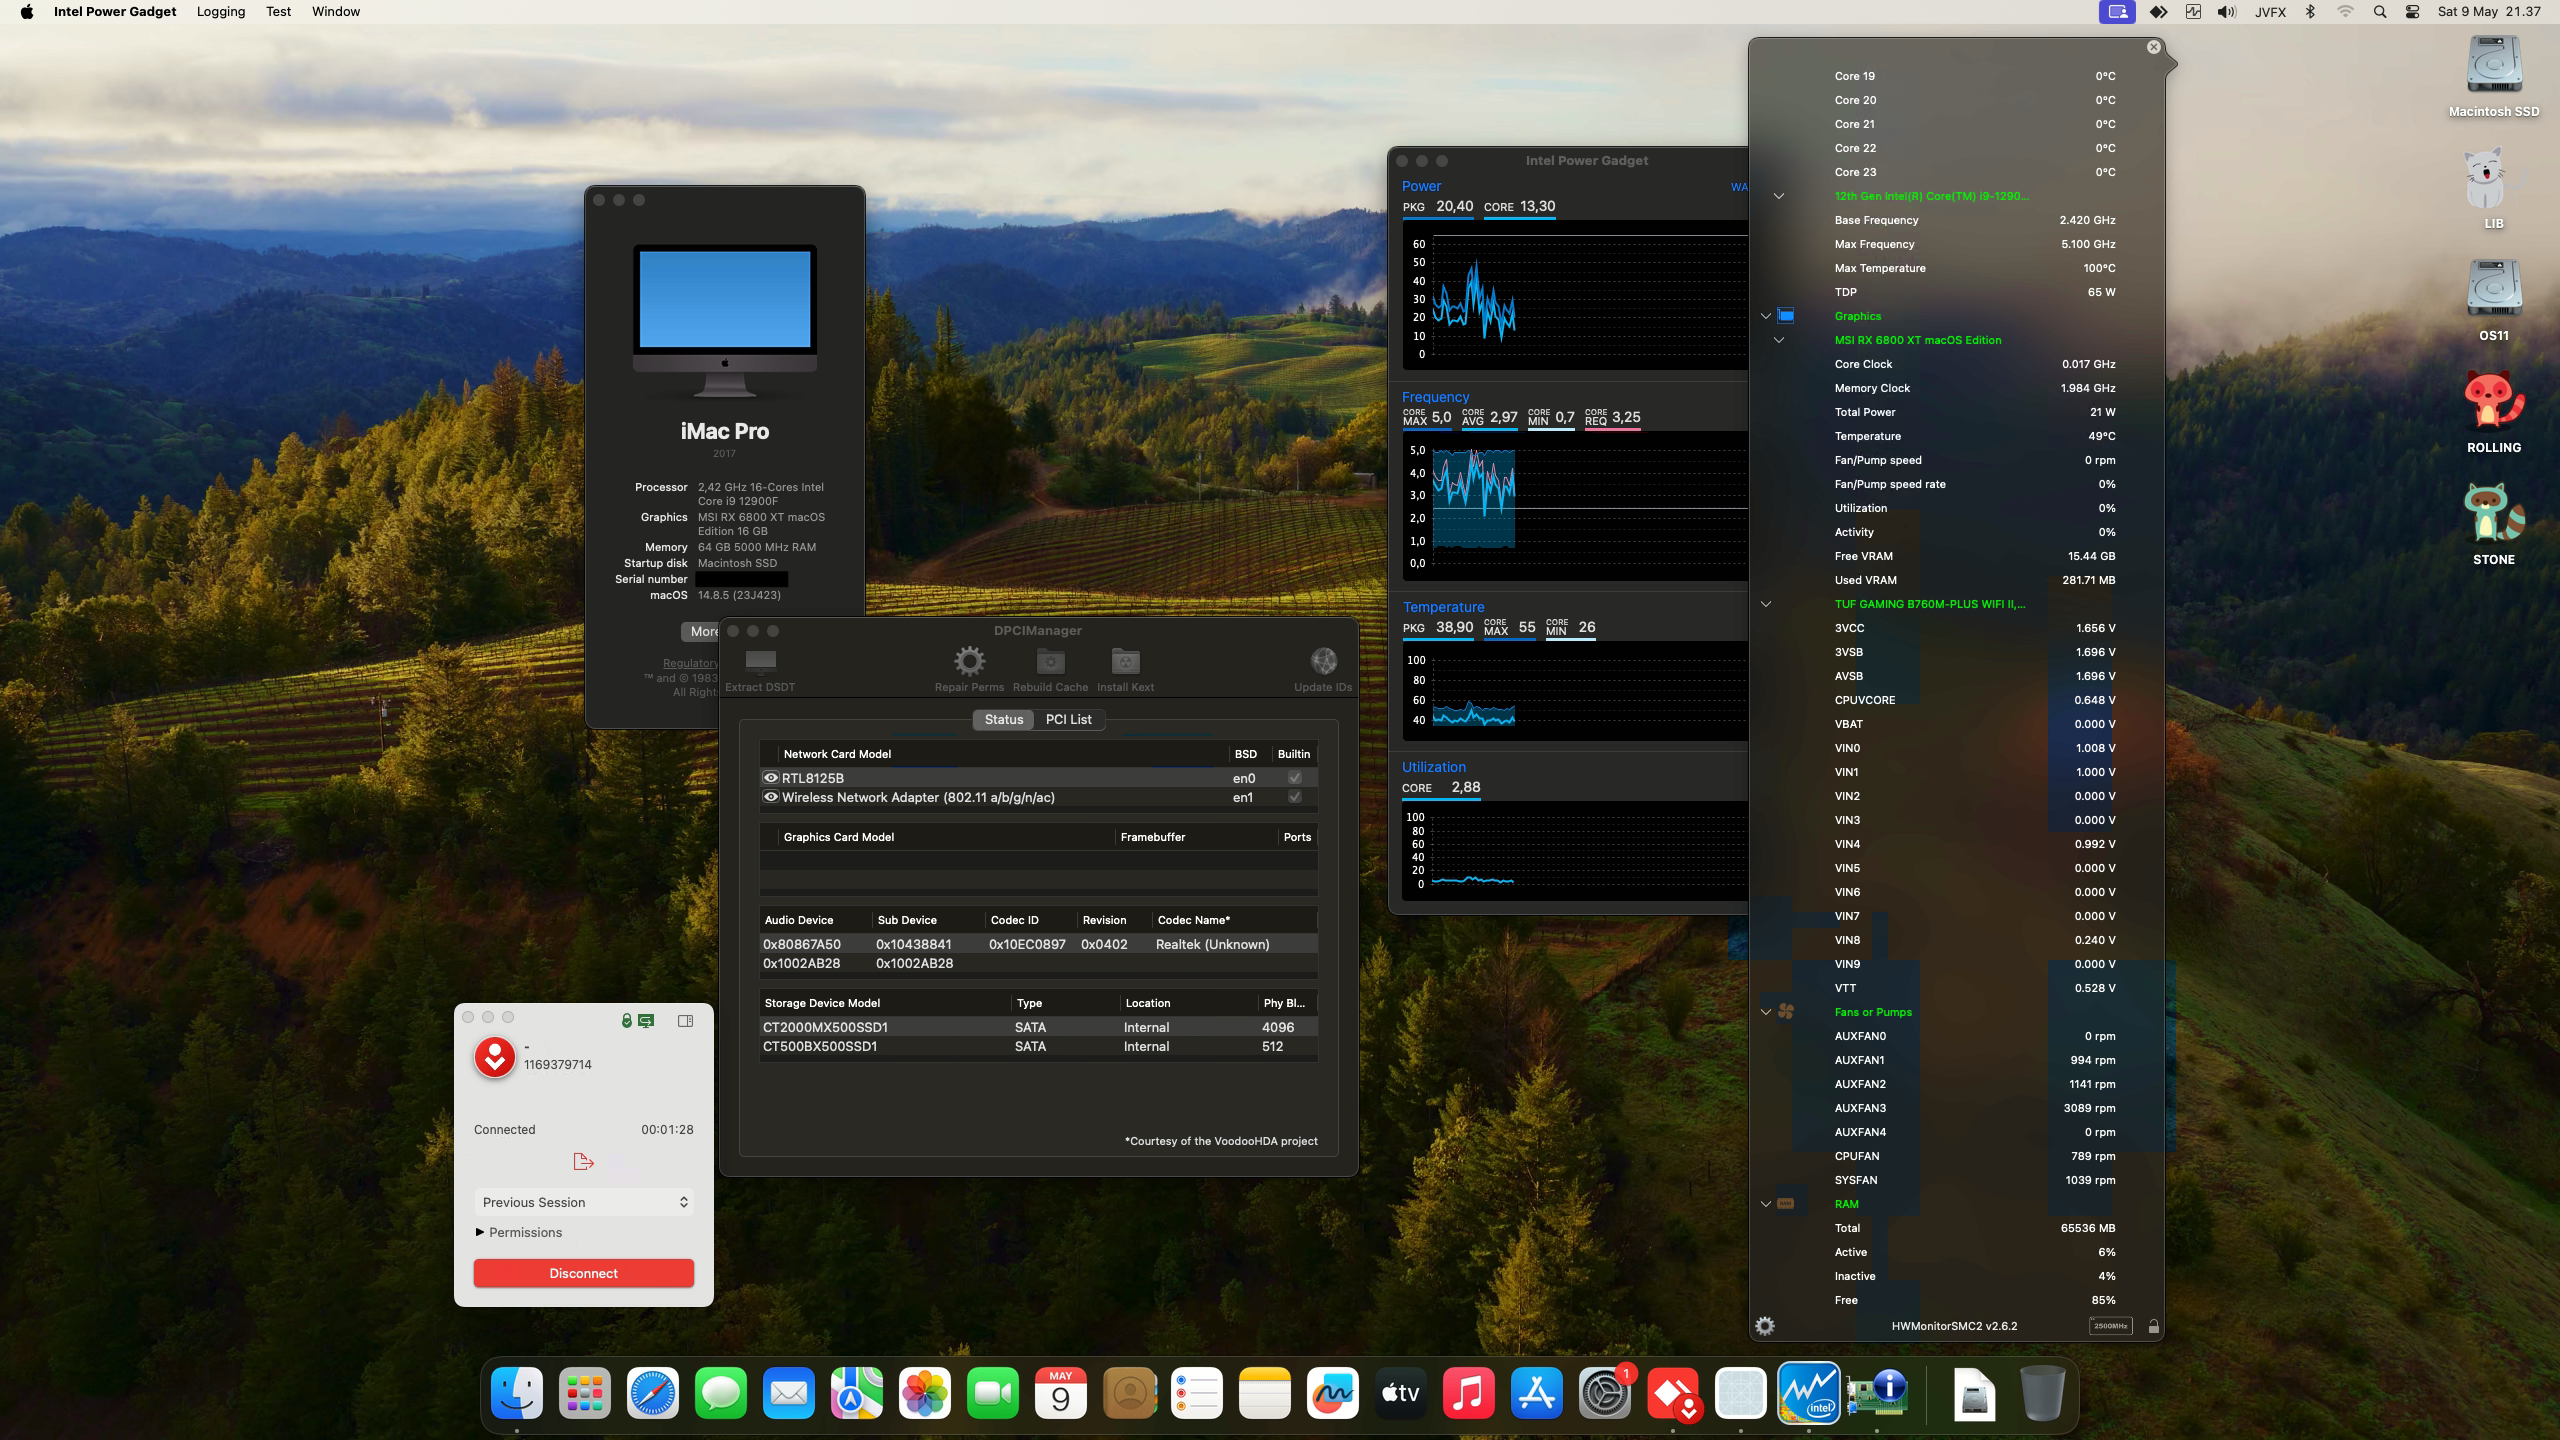The width and height of the screenshot is (2560, 1440).
Task: Select the CT500BX500SSD1 storage row
Action: [x=1038, y=1046]
